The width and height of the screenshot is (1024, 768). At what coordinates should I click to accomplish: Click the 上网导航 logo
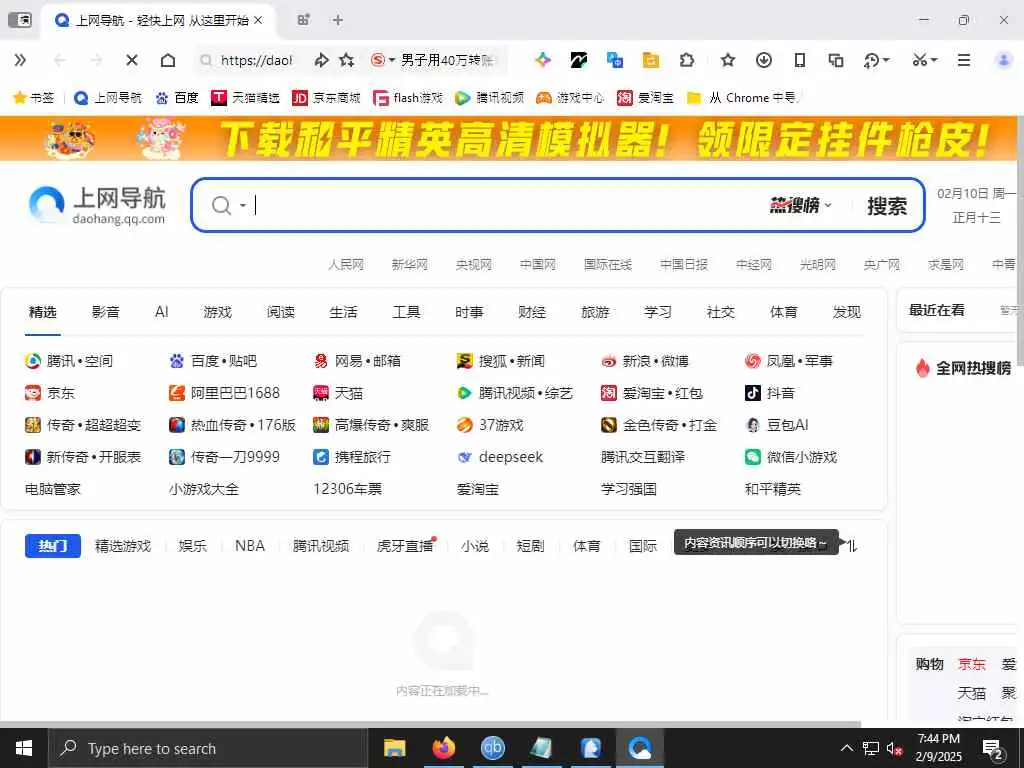point(97,205)
